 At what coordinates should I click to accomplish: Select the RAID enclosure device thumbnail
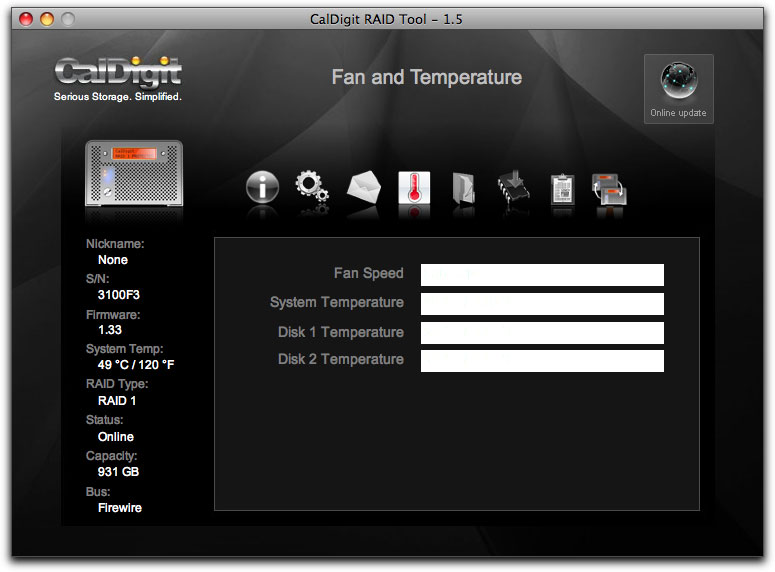134,173
